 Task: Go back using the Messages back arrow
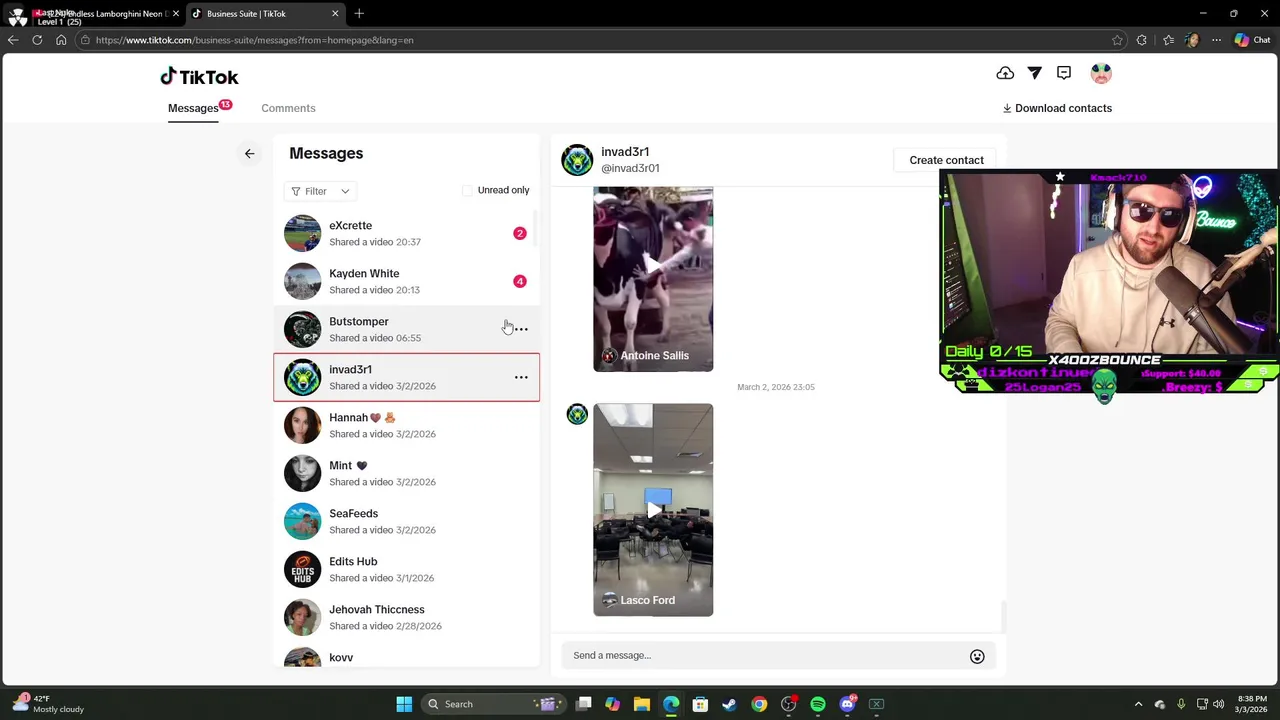(249, 153)
